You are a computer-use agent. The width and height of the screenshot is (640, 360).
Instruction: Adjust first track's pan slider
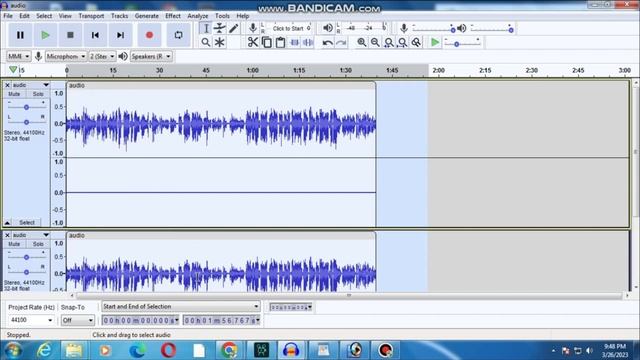point(26,122)
